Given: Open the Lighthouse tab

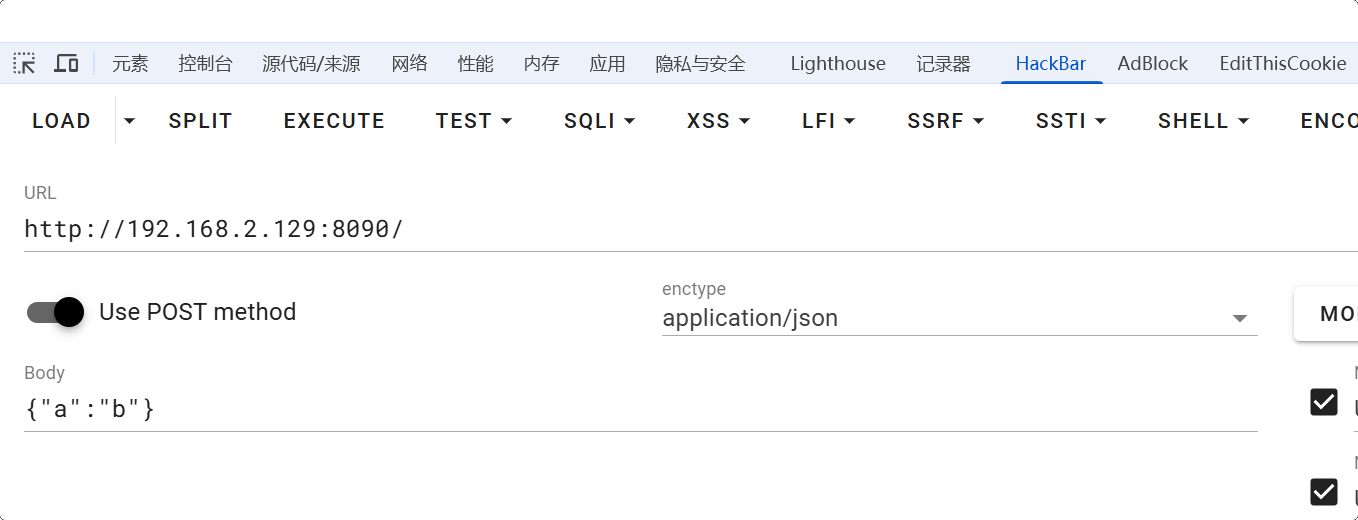Looking at the screenshot, I should click(837, 64).
